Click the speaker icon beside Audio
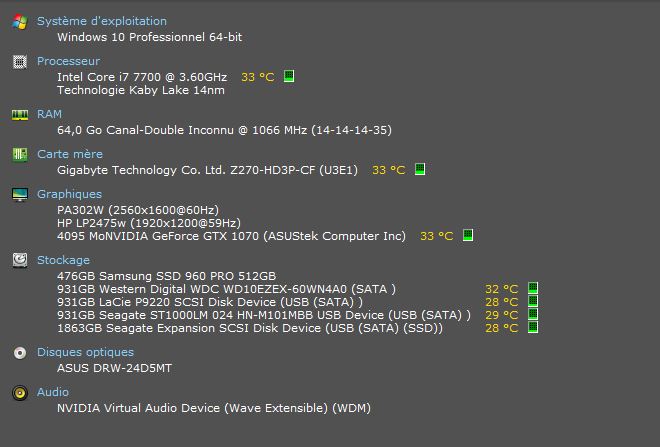Viewport: 660px width, 447px height. click(x=20, y=393)
